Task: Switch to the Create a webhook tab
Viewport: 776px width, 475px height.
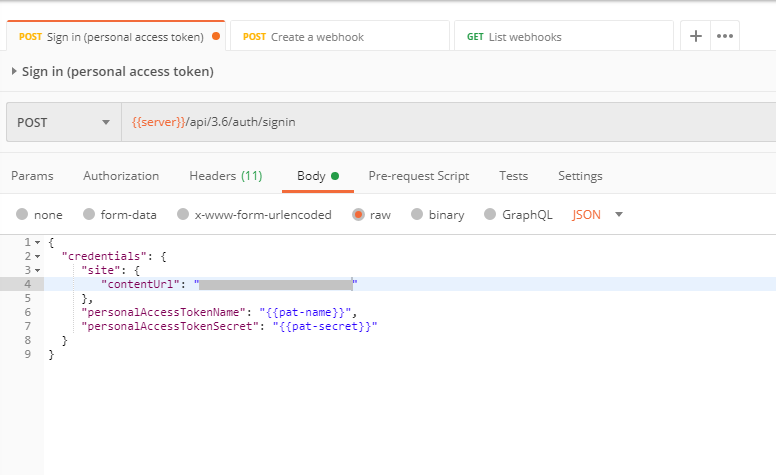Action: [339, 37]
